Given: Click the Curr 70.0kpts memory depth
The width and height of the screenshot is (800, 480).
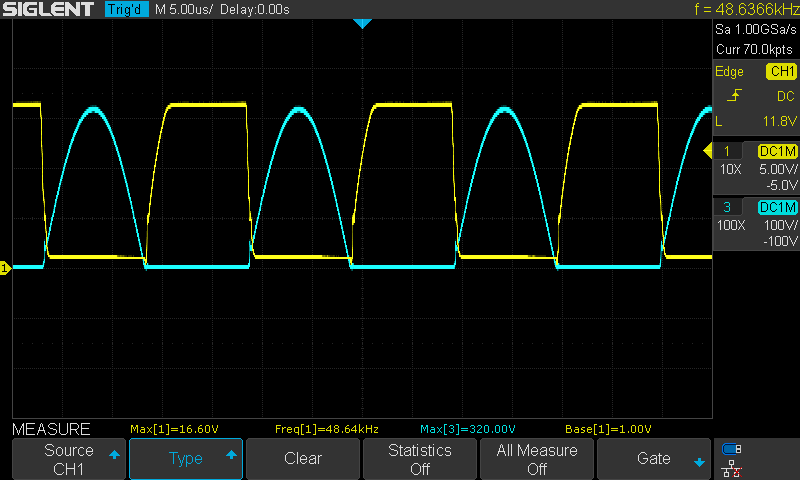Looking at the screenshot, I should pos(755,49).
